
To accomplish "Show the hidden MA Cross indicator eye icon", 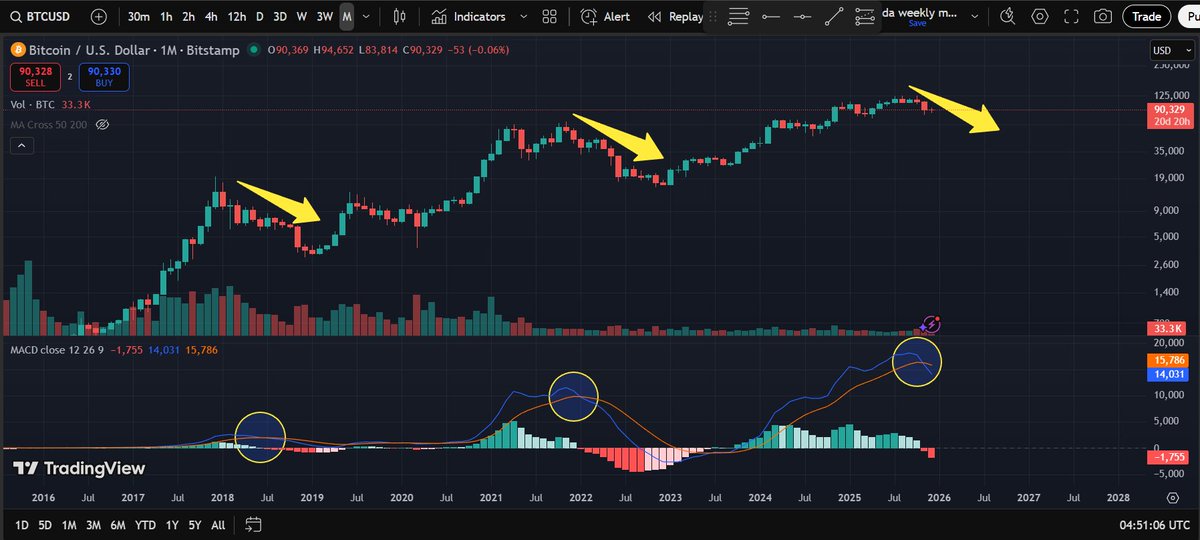I will (x=101, y=125).
